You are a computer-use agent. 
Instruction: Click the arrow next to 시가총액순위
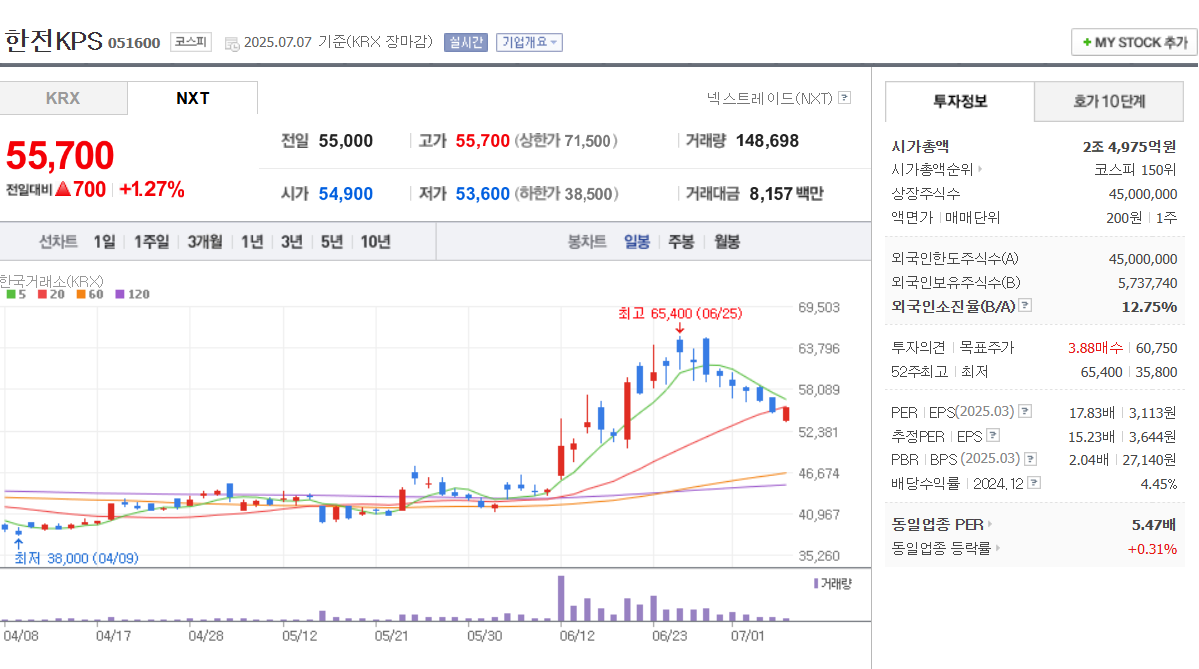[x=980, y=169]
